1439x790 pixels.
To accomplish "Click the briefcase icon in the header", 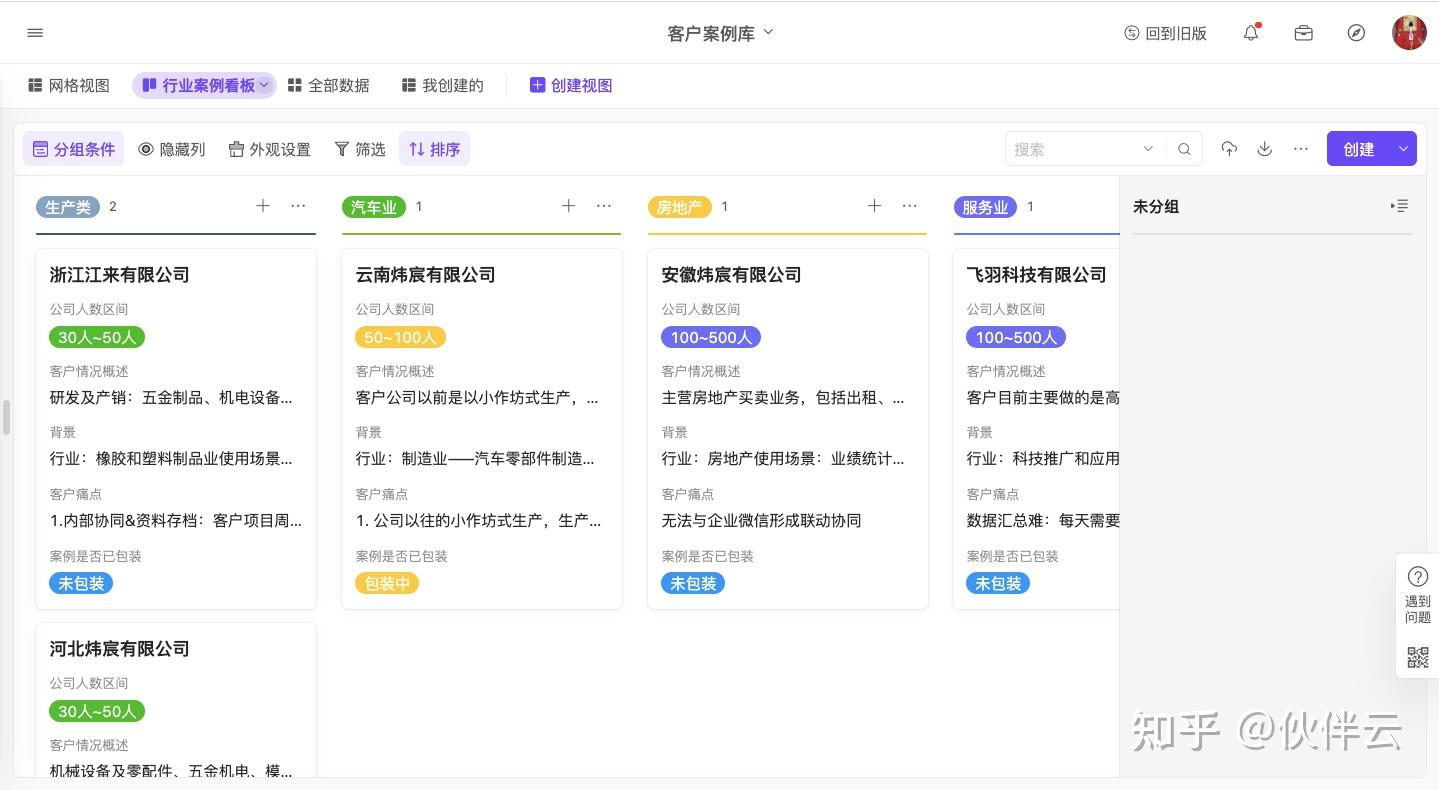I will click(1303, 33).
